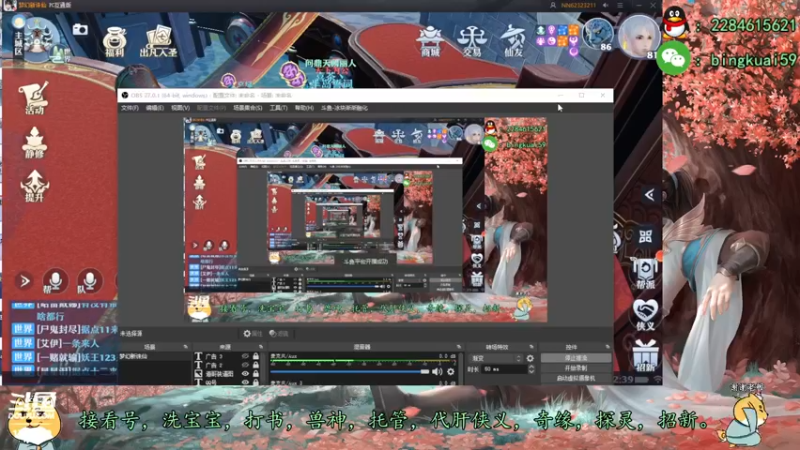Screen dimensions: 800x450
Task: Pop out the 场景 dock panel
Action: 185,347
